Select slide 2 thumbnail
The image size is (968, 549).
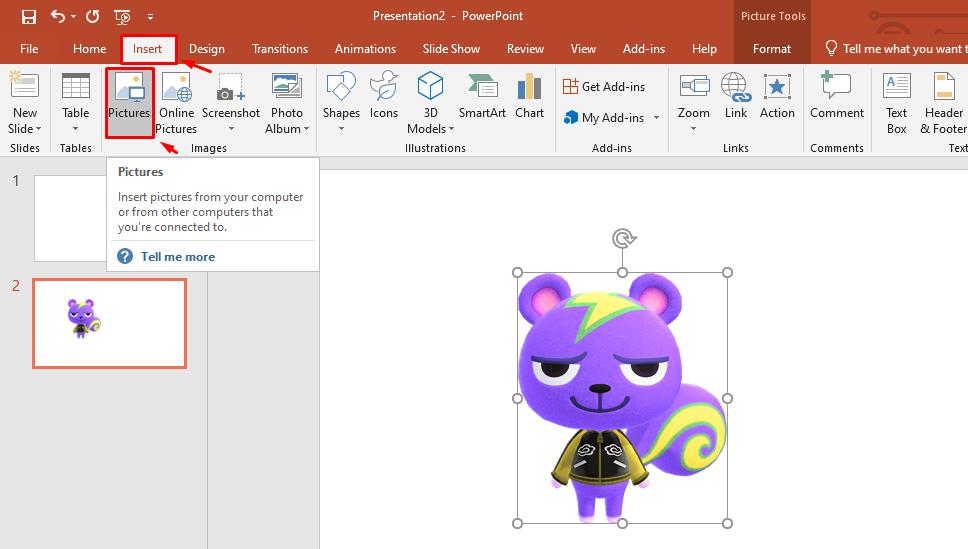[x=109, y=324]
